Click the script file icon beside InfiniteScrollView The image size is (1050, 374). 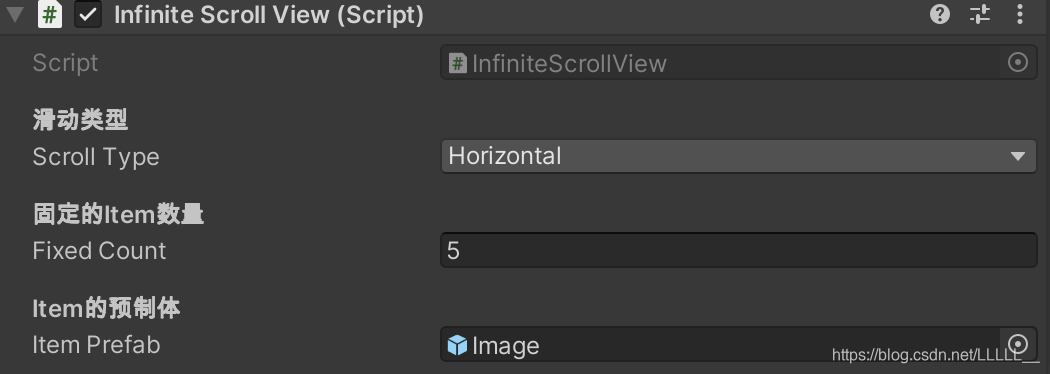coord(457,64)
